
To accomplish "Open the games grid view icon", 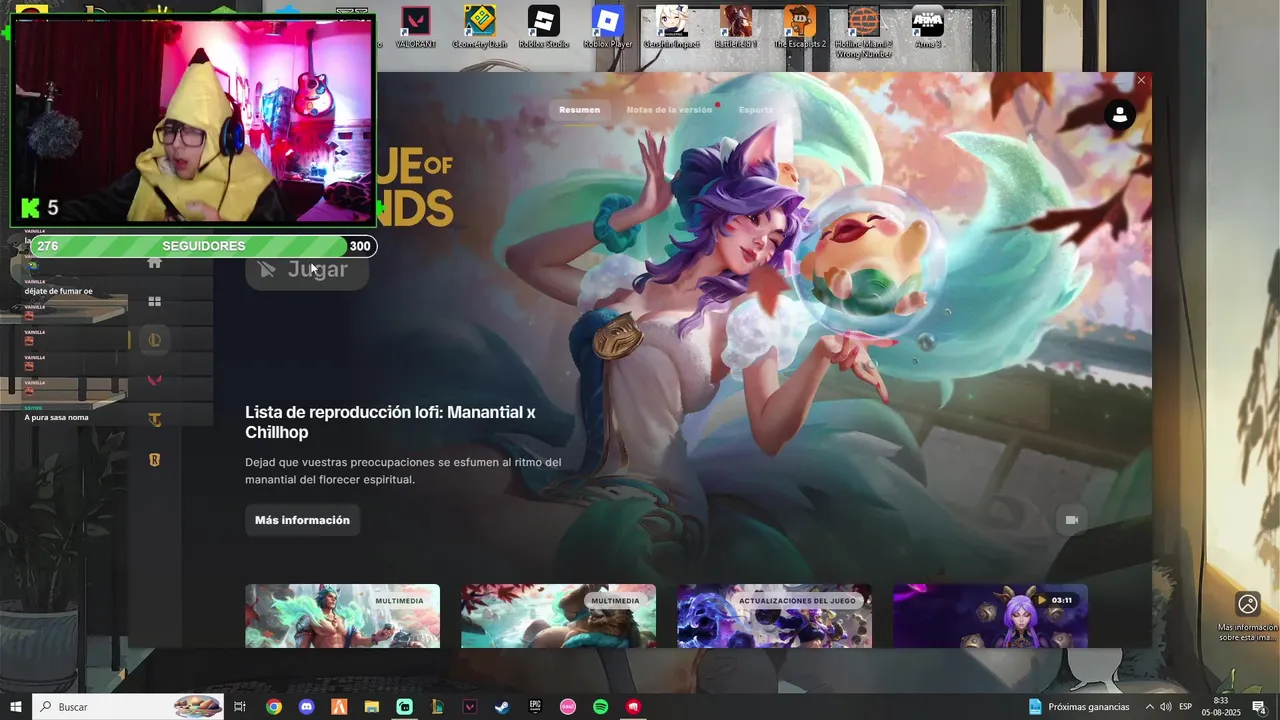I will click(154, 301).
